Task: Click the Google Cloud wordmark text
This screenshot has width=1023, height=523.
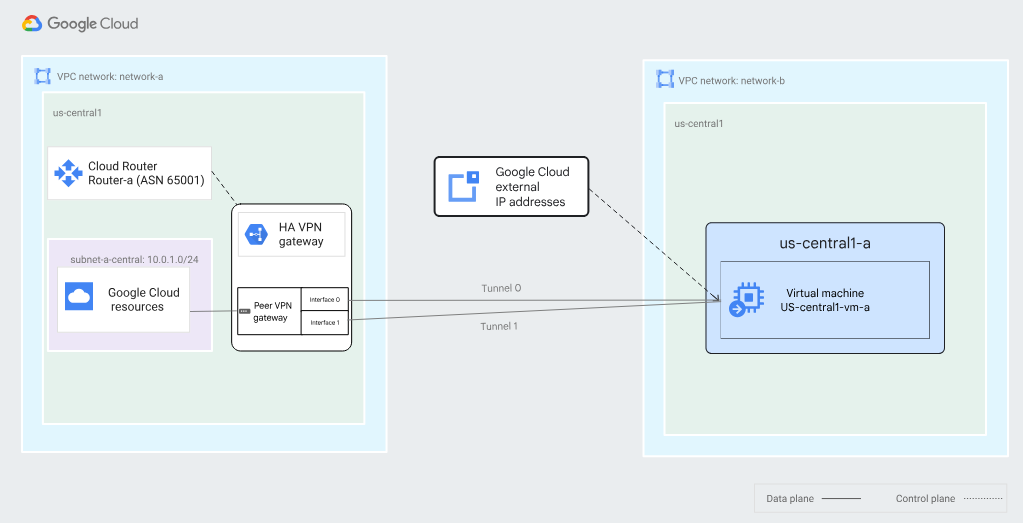Action: pos(93,24)
